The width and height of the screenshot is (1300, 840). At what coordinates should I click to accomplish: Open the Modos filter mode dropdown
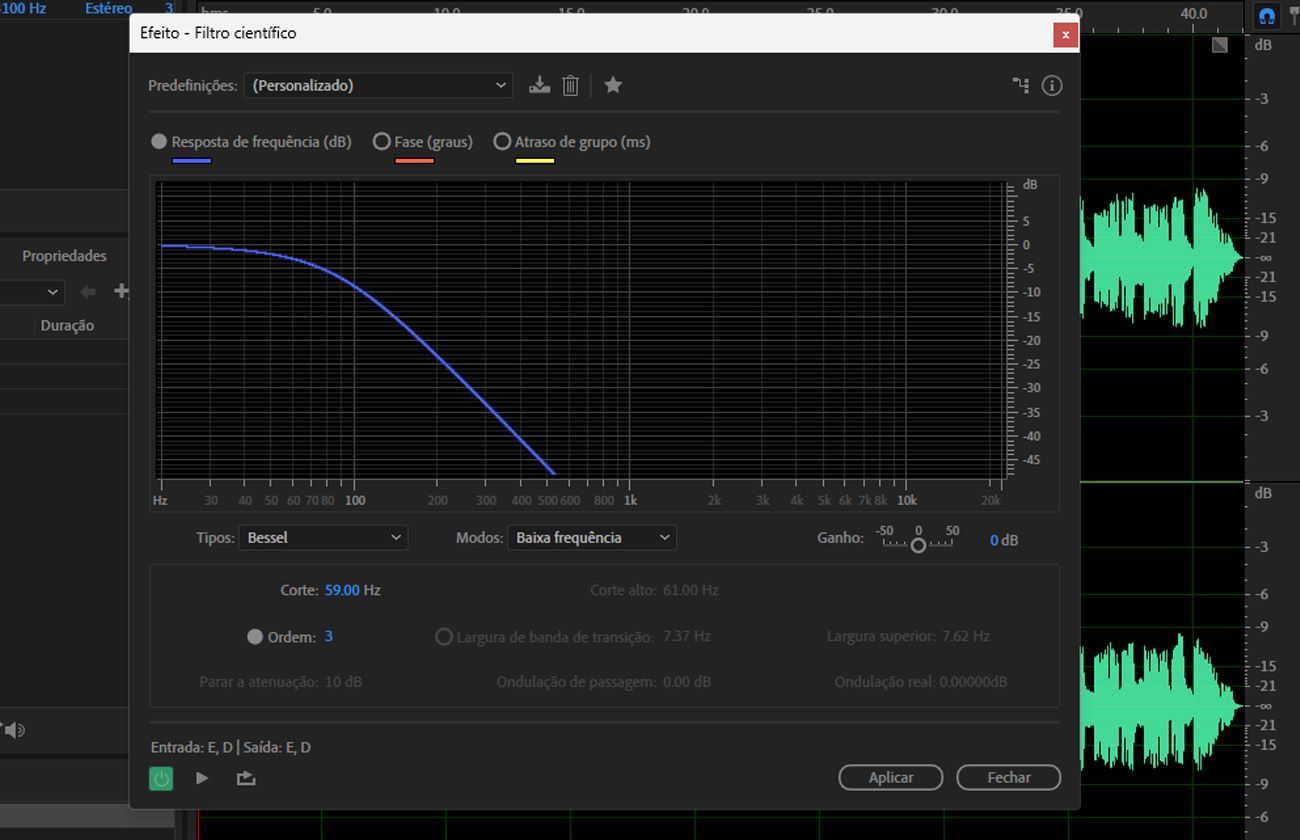click(592, 538)
